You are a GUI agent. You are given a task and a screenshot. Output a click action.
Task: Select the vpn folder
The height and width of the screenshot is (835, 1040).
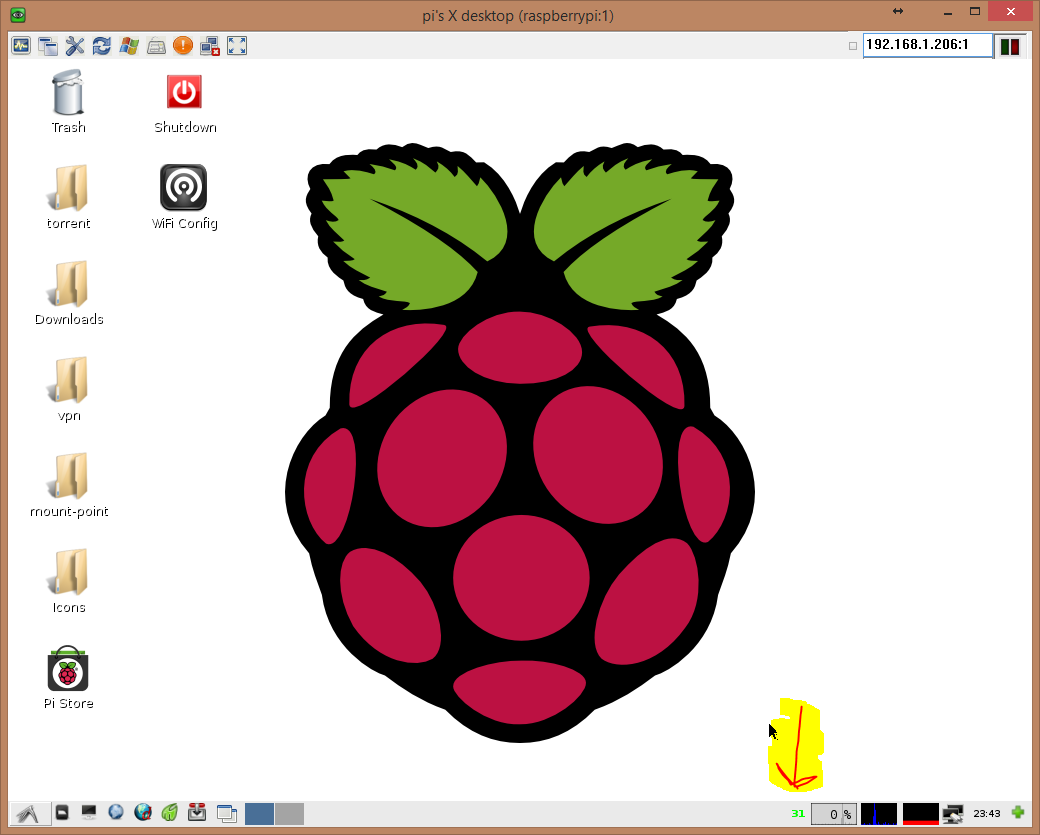click(69, 389)
